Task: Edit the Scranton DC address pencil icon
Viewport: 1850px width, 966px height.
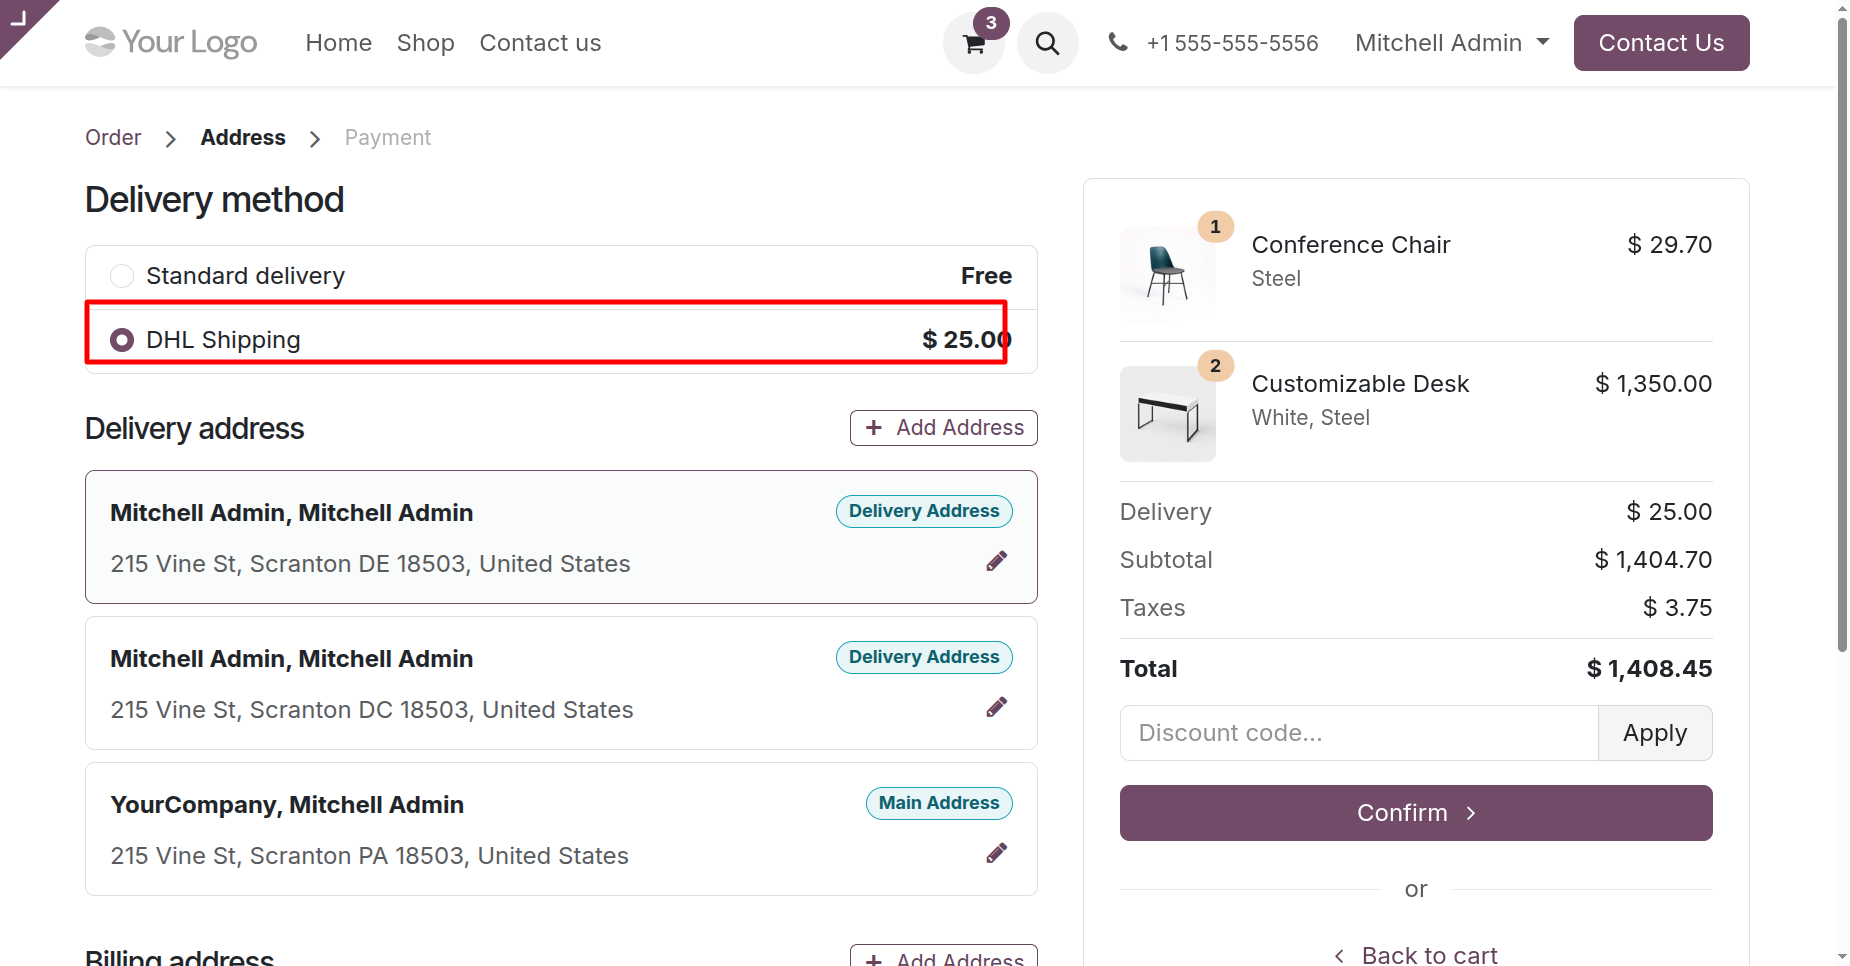Action: tap(996, 707)
